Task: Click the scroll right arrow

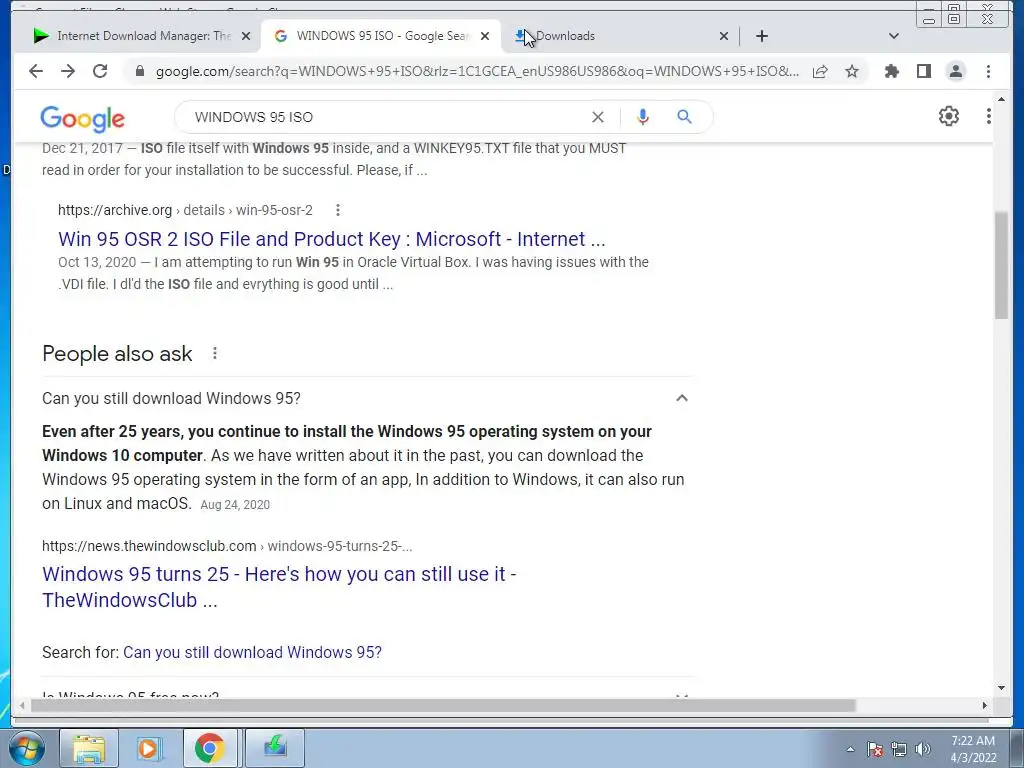Action: coord(985,705)
